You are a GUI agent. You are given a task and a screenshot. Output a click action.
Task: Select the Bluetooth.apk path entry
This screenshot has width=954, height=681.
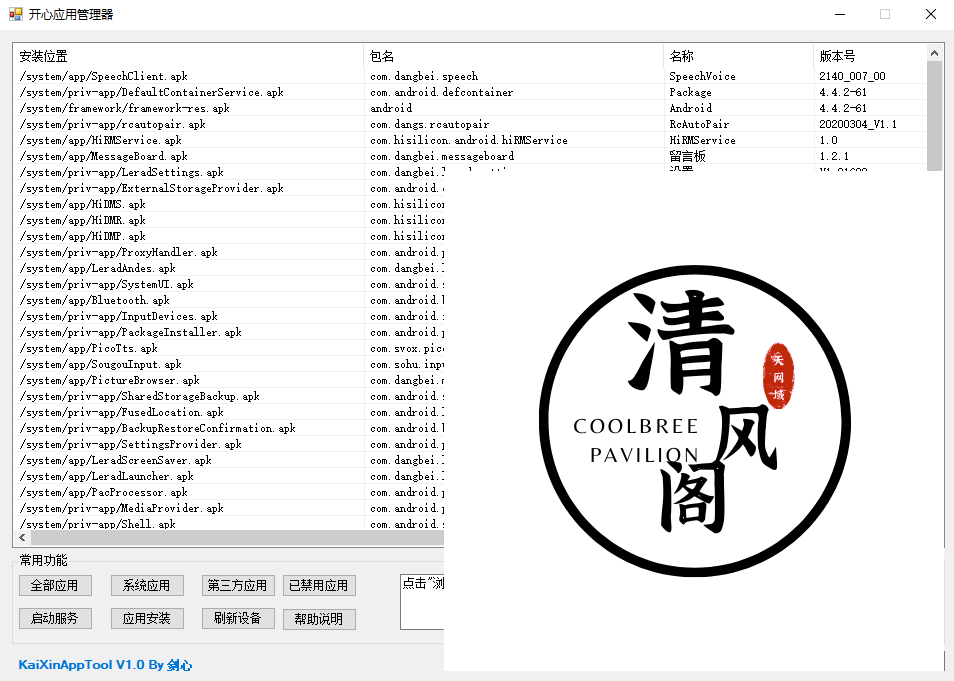tap(94, 301)
